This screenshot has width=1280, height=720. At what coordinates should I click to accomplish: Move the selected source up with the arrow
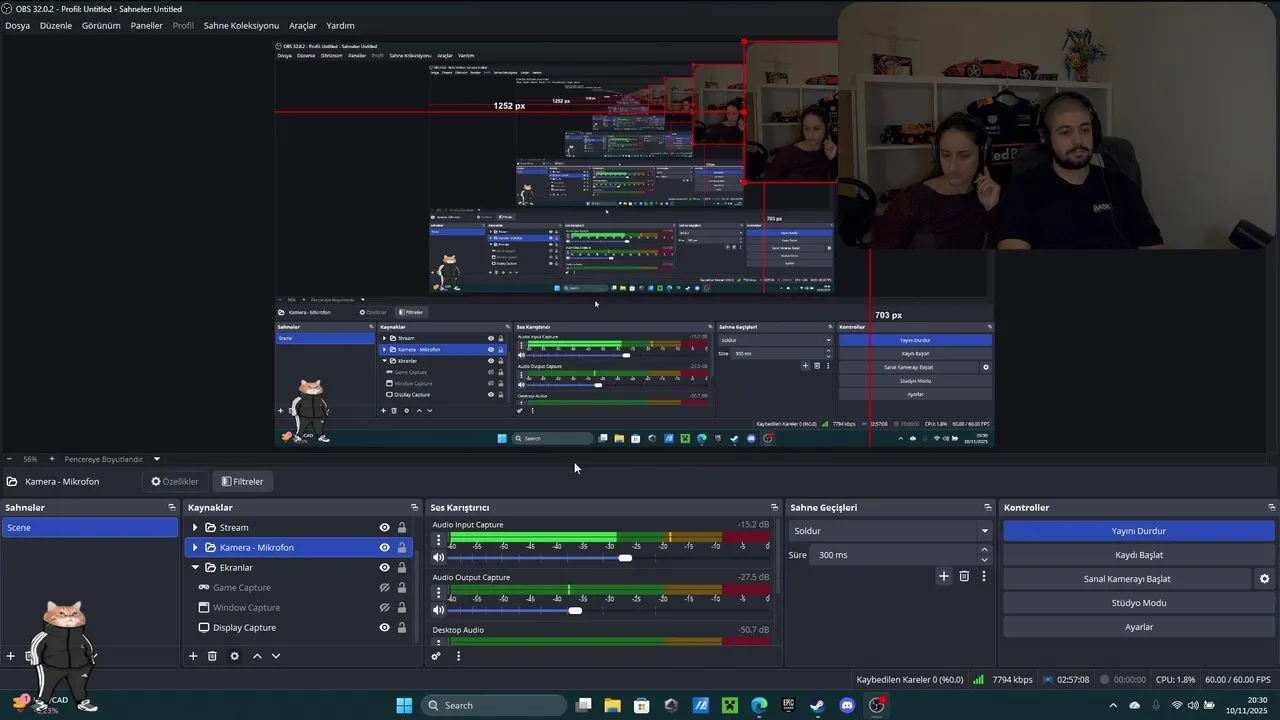(x=257, y=656)
